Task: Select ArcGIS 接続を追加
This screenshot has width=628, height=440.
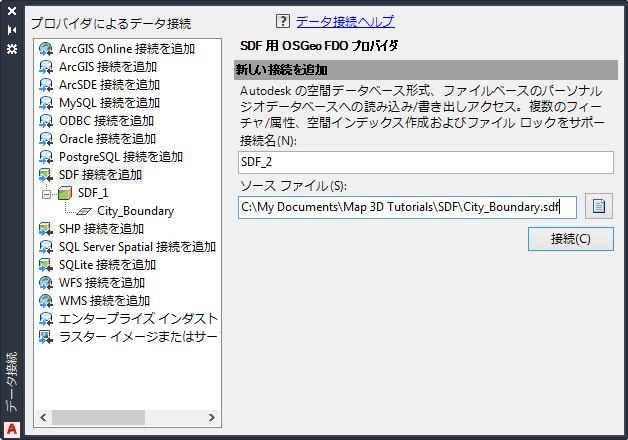Action: pos(108,67)
